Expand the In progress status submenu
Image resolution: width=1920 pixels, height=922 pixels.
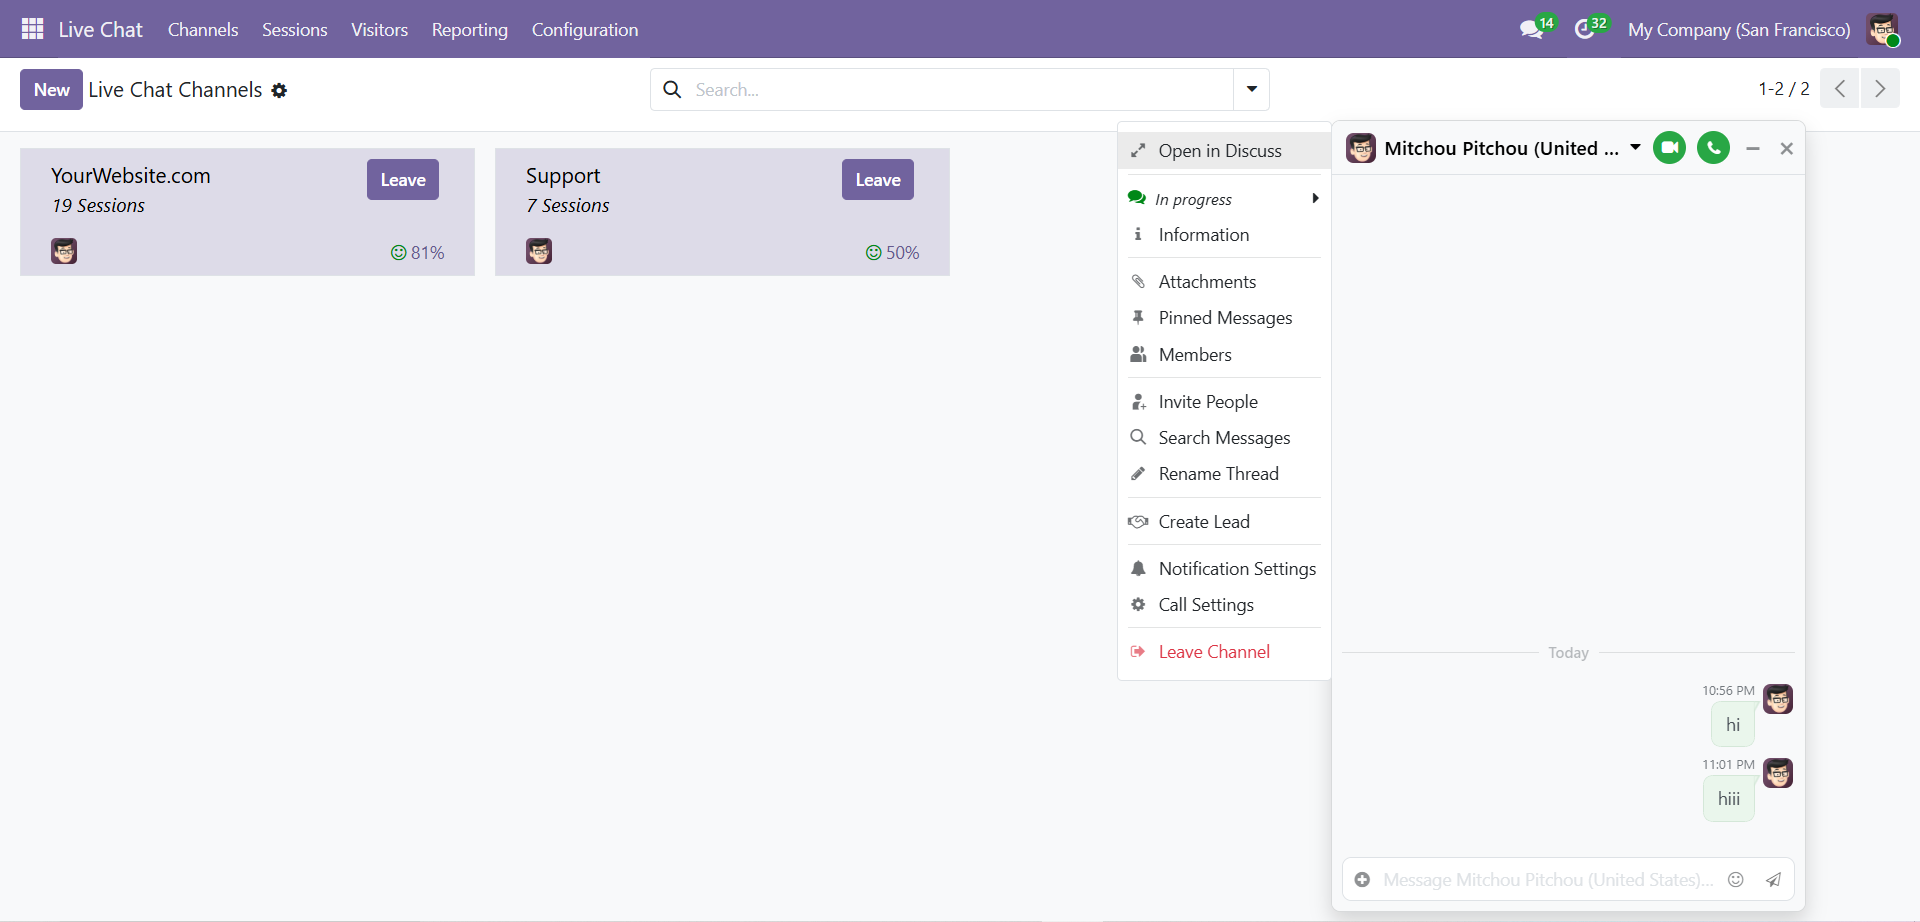(x=1224, y=199)
